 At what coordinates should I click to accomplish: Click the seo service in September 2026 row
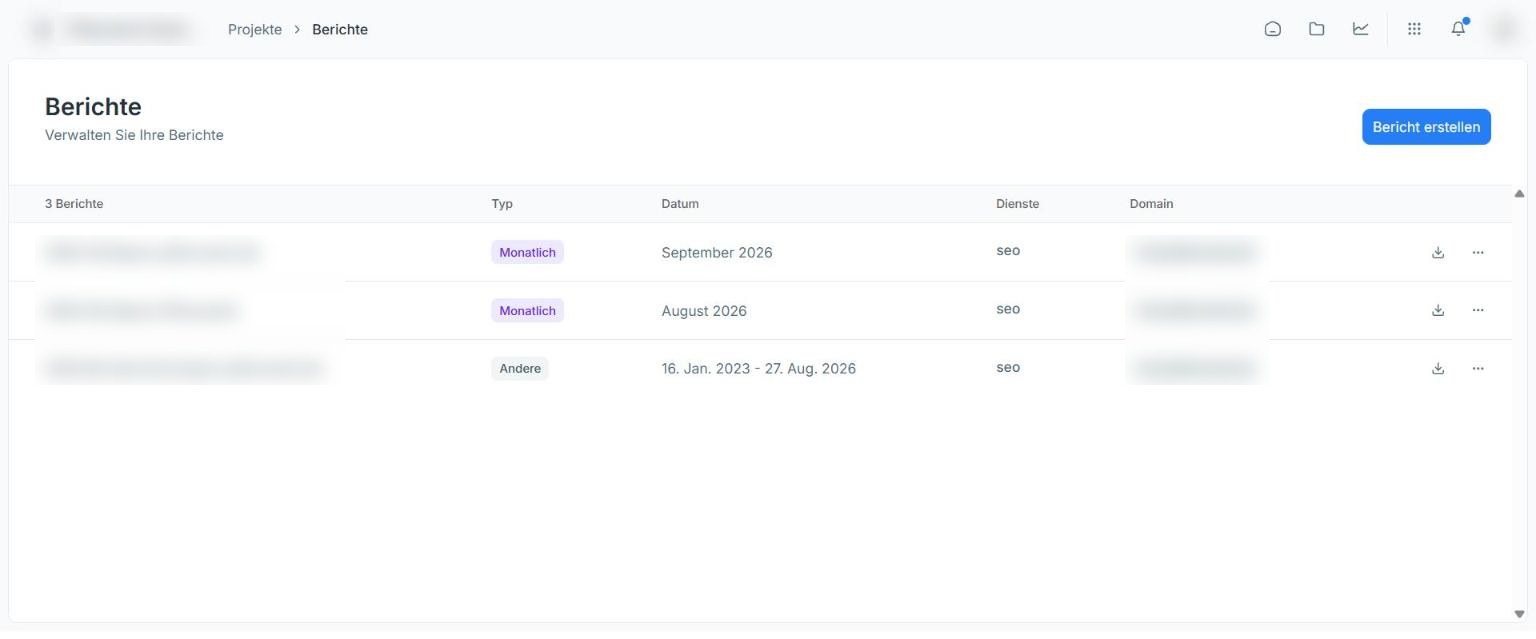(x=1008, y=251)
